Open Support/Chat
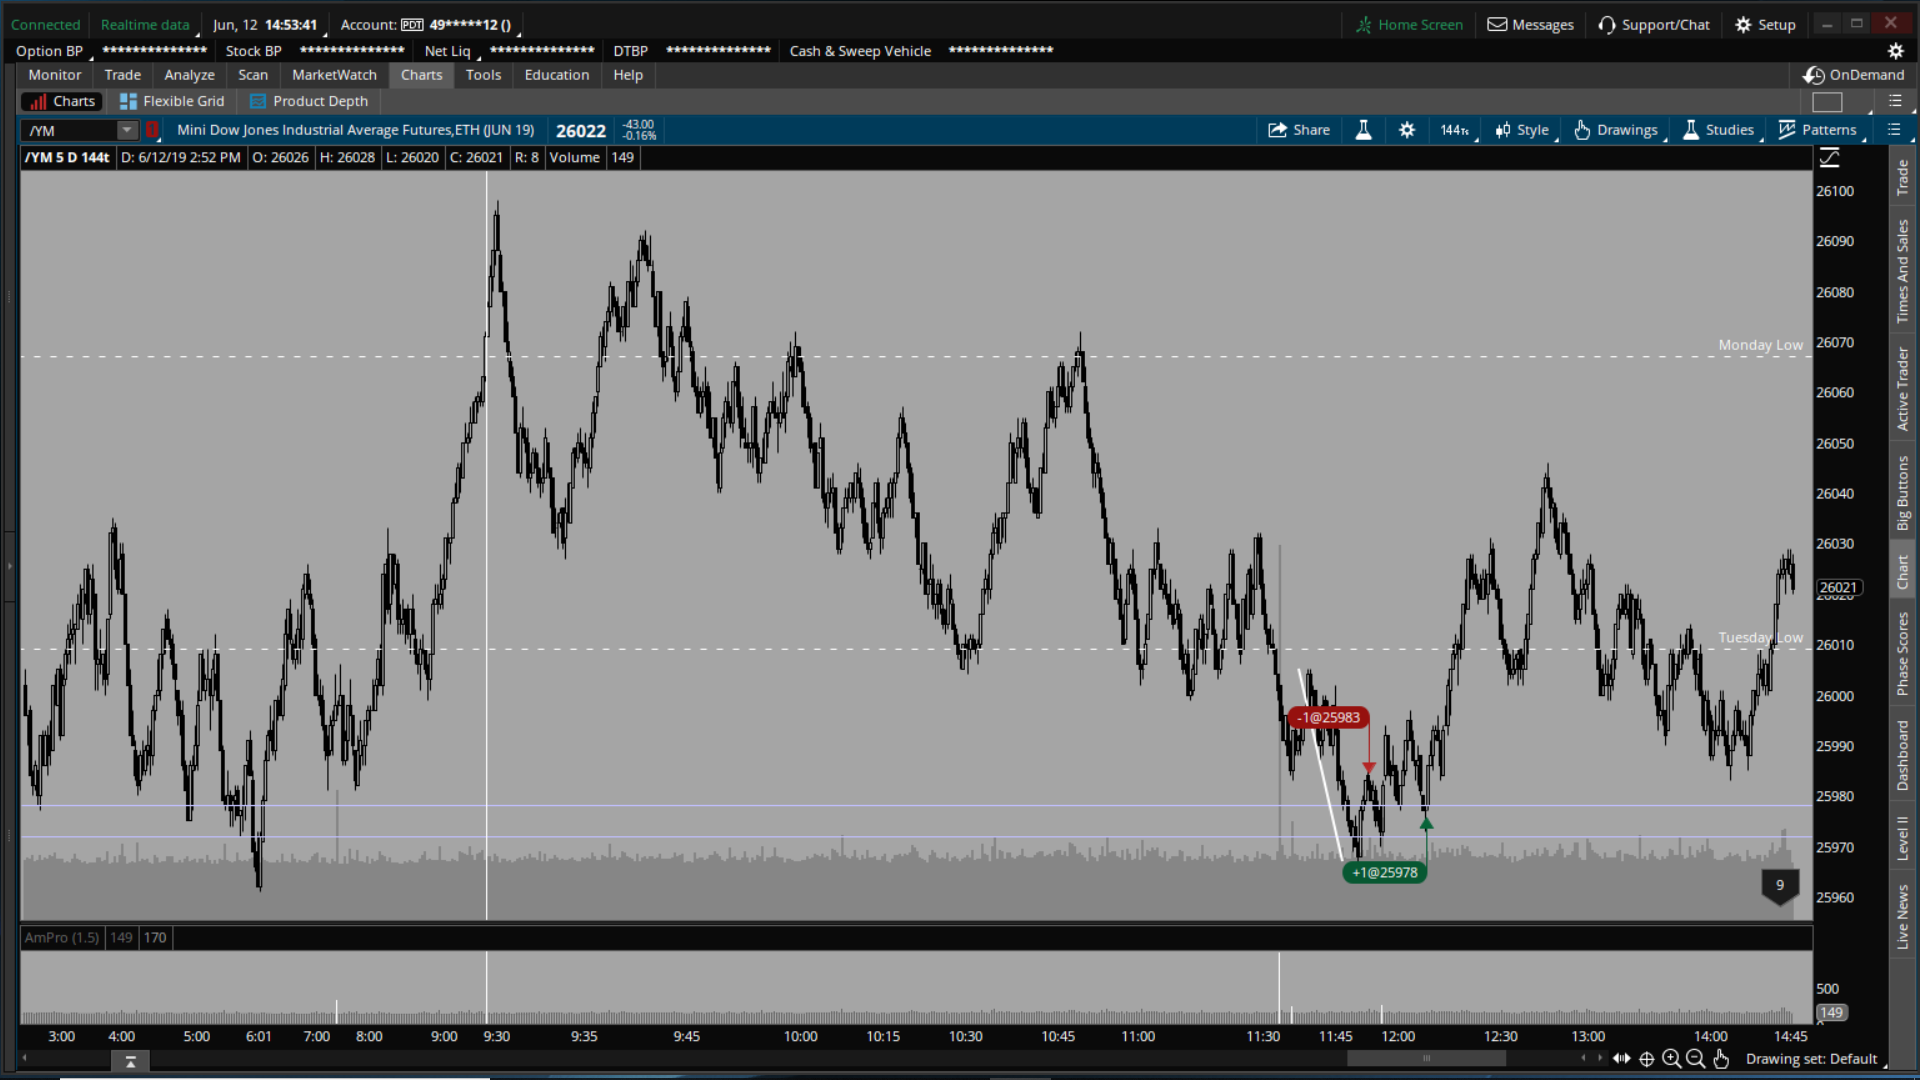This screenshot has height=1080, width=1920. tap(1654, 25)
